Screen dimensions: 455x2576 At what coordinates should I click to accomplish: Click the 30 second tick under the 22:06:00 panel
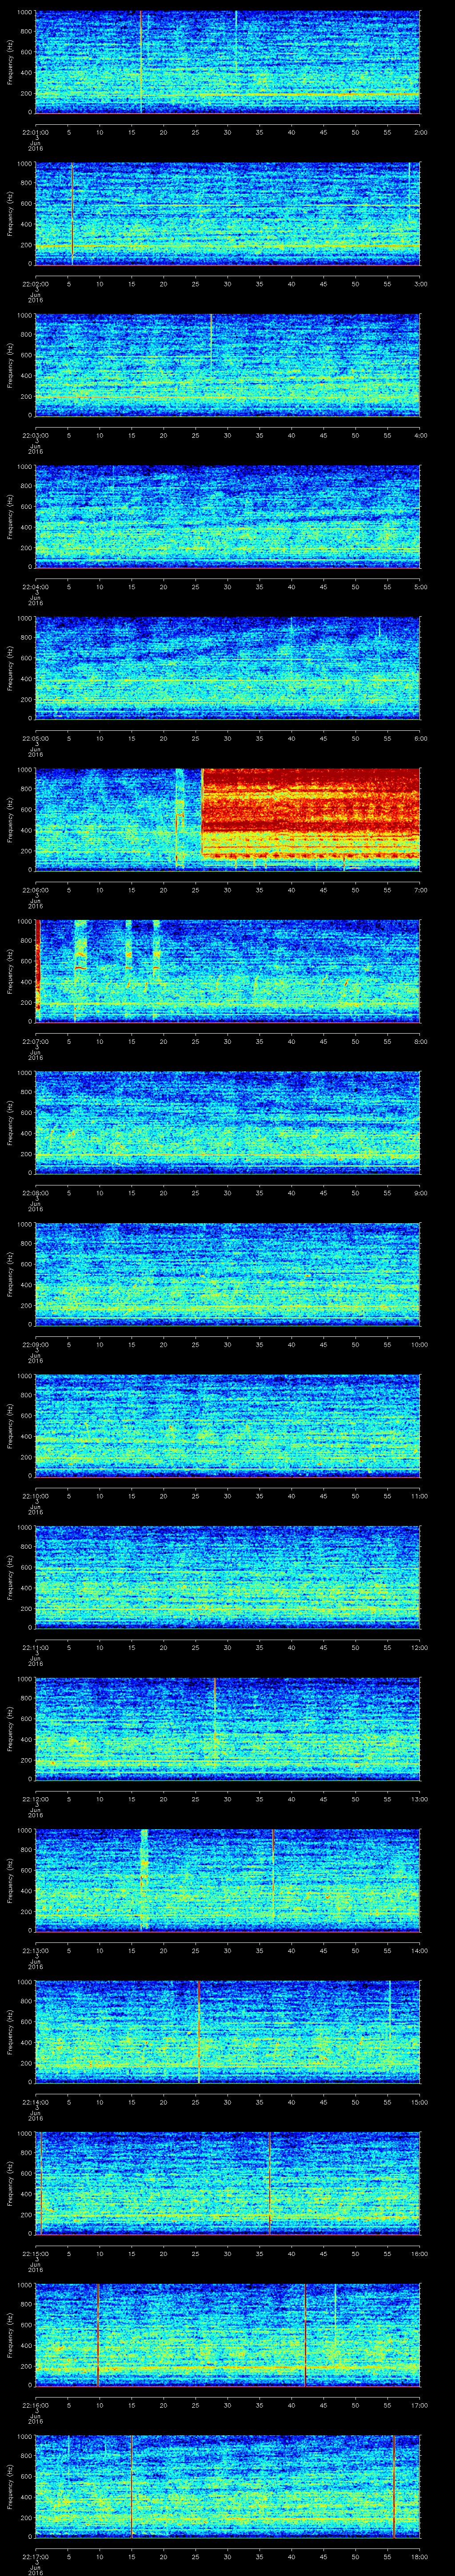pyautogui.click(x=228, y=890)
